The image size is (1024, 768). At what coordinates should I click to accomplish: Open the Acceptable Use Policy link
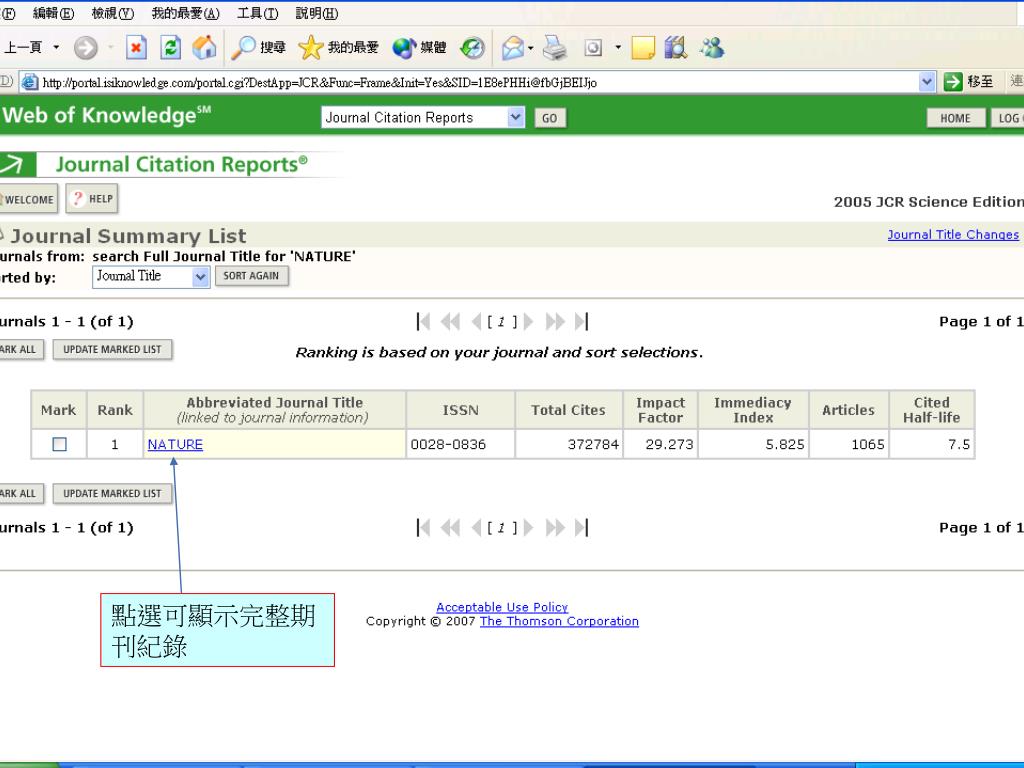click(x=502, y=607)
